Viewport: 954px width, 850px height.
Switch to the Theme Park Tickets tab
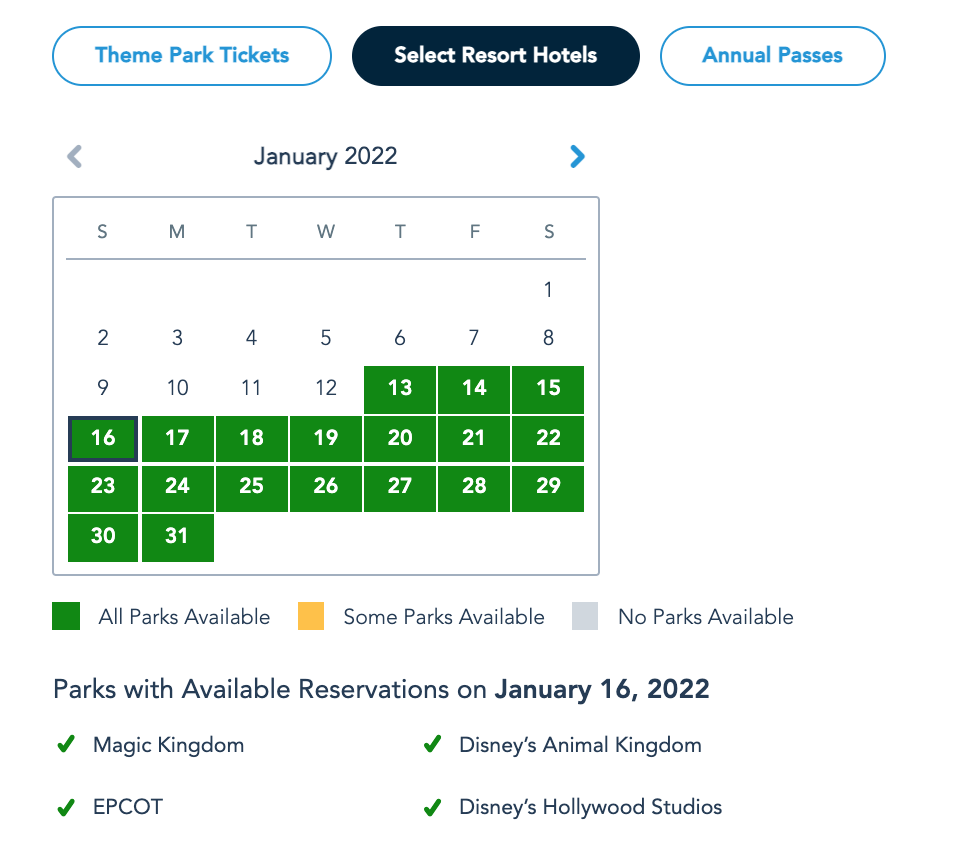click(x=192, y=56)
